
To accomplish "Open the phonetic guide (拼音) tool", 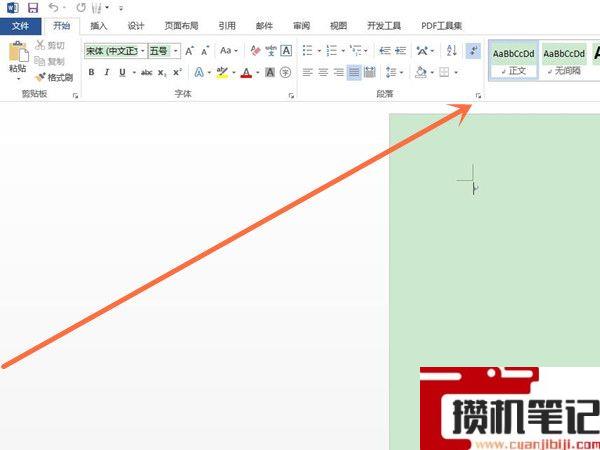I will 271,51.
